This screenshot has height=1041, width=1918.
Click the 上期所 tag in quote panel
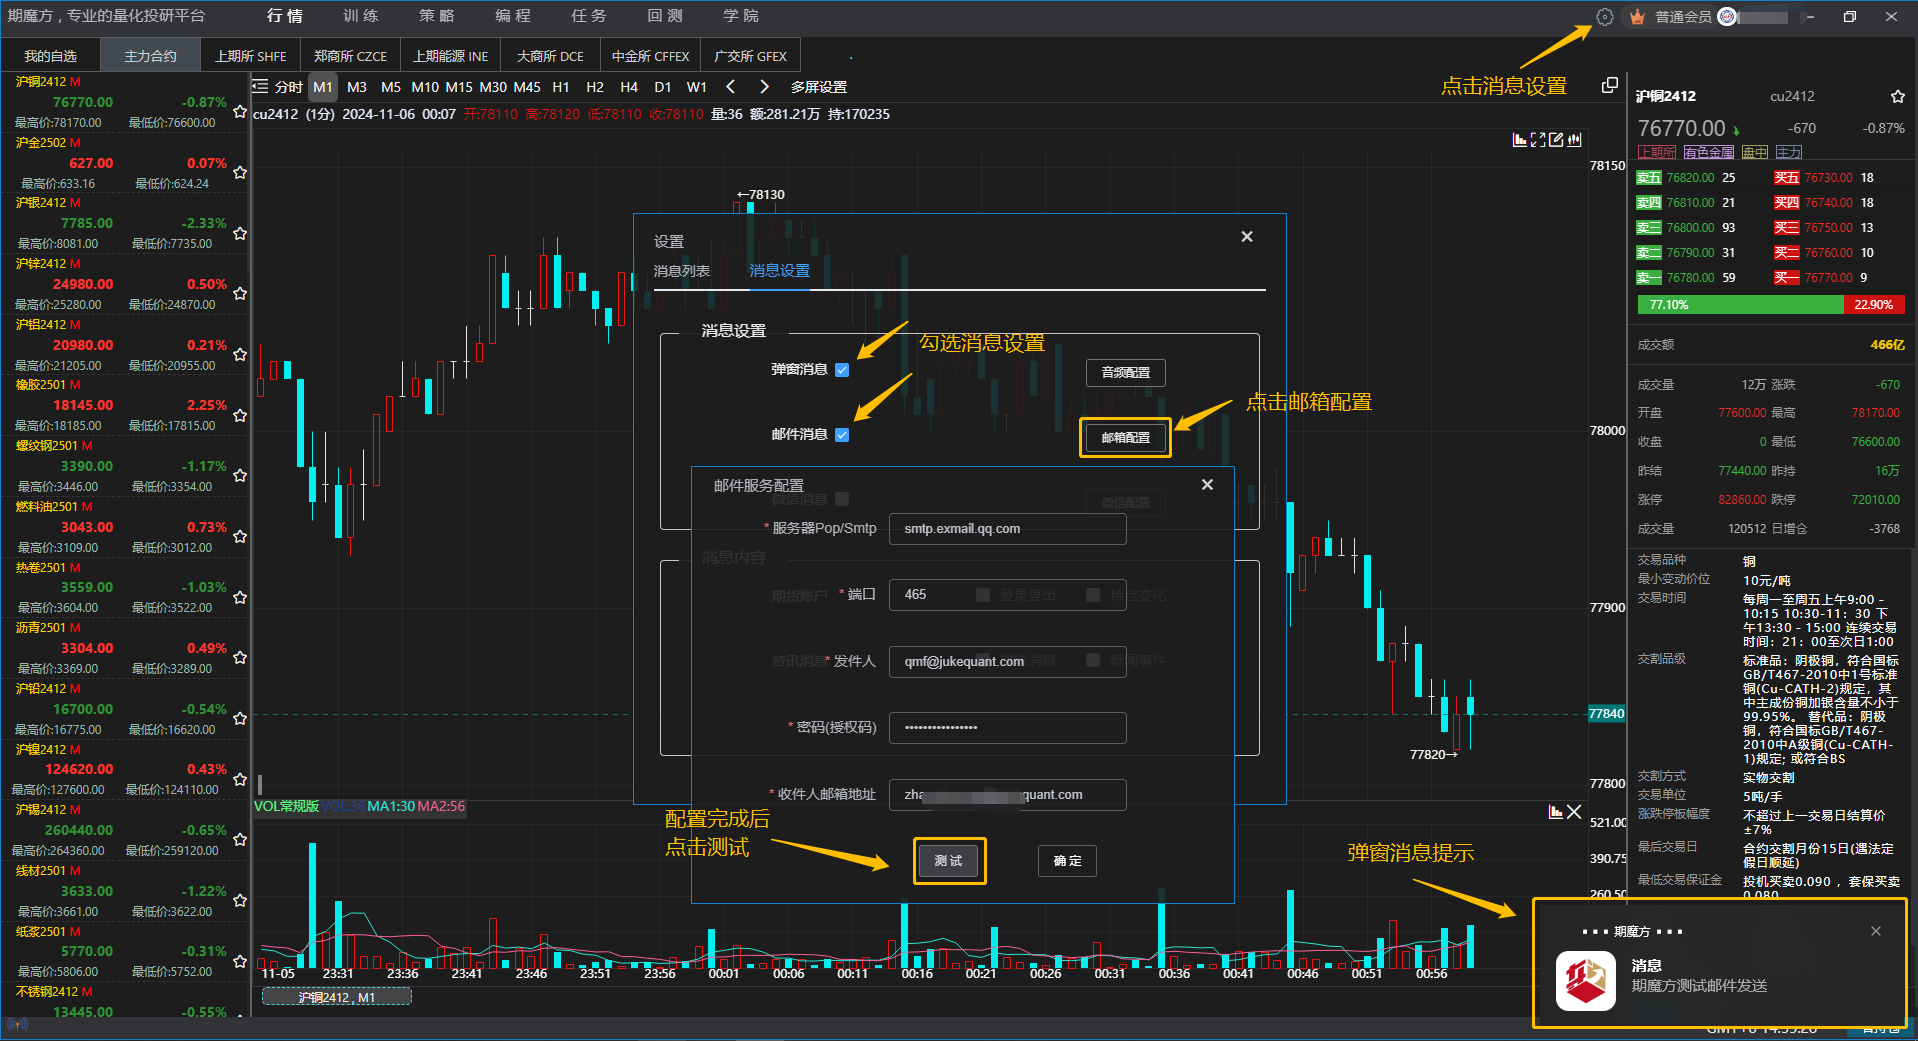pos(1656,152)
